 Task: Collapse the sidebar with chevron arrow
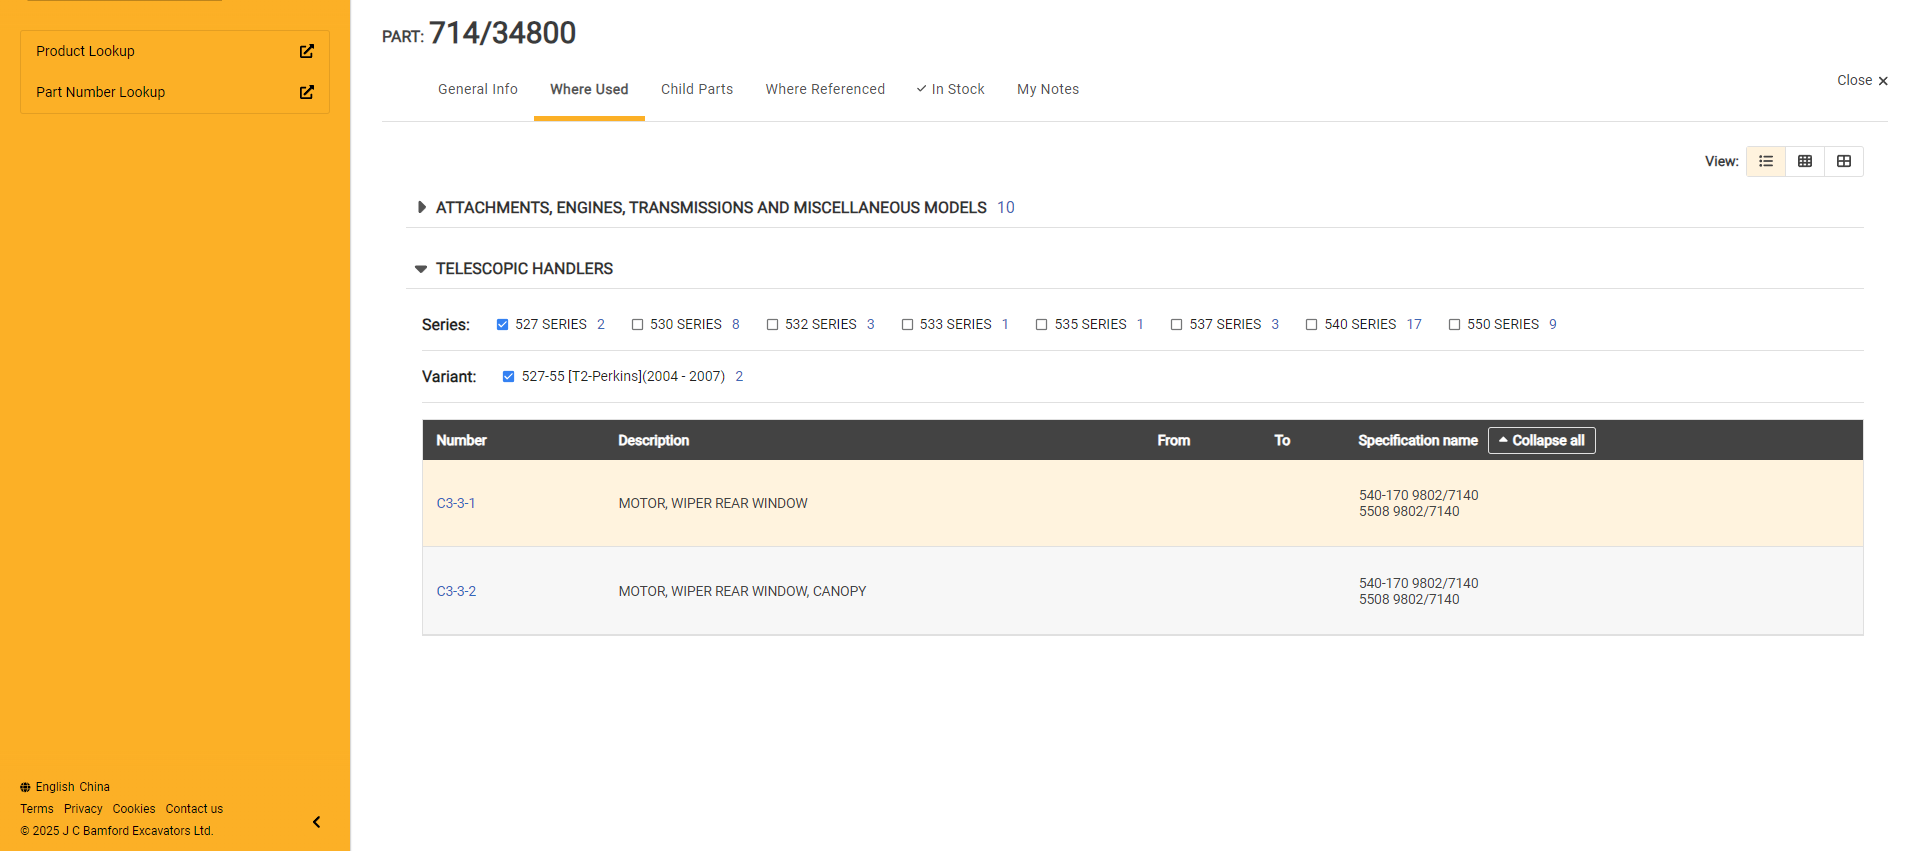[316, 822]
